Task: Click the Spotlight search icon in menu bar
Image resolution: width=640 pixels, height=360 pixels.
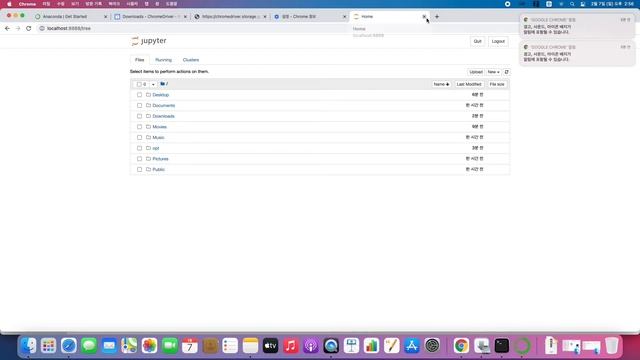Action: pyautogui.click(x=572, y=4)
